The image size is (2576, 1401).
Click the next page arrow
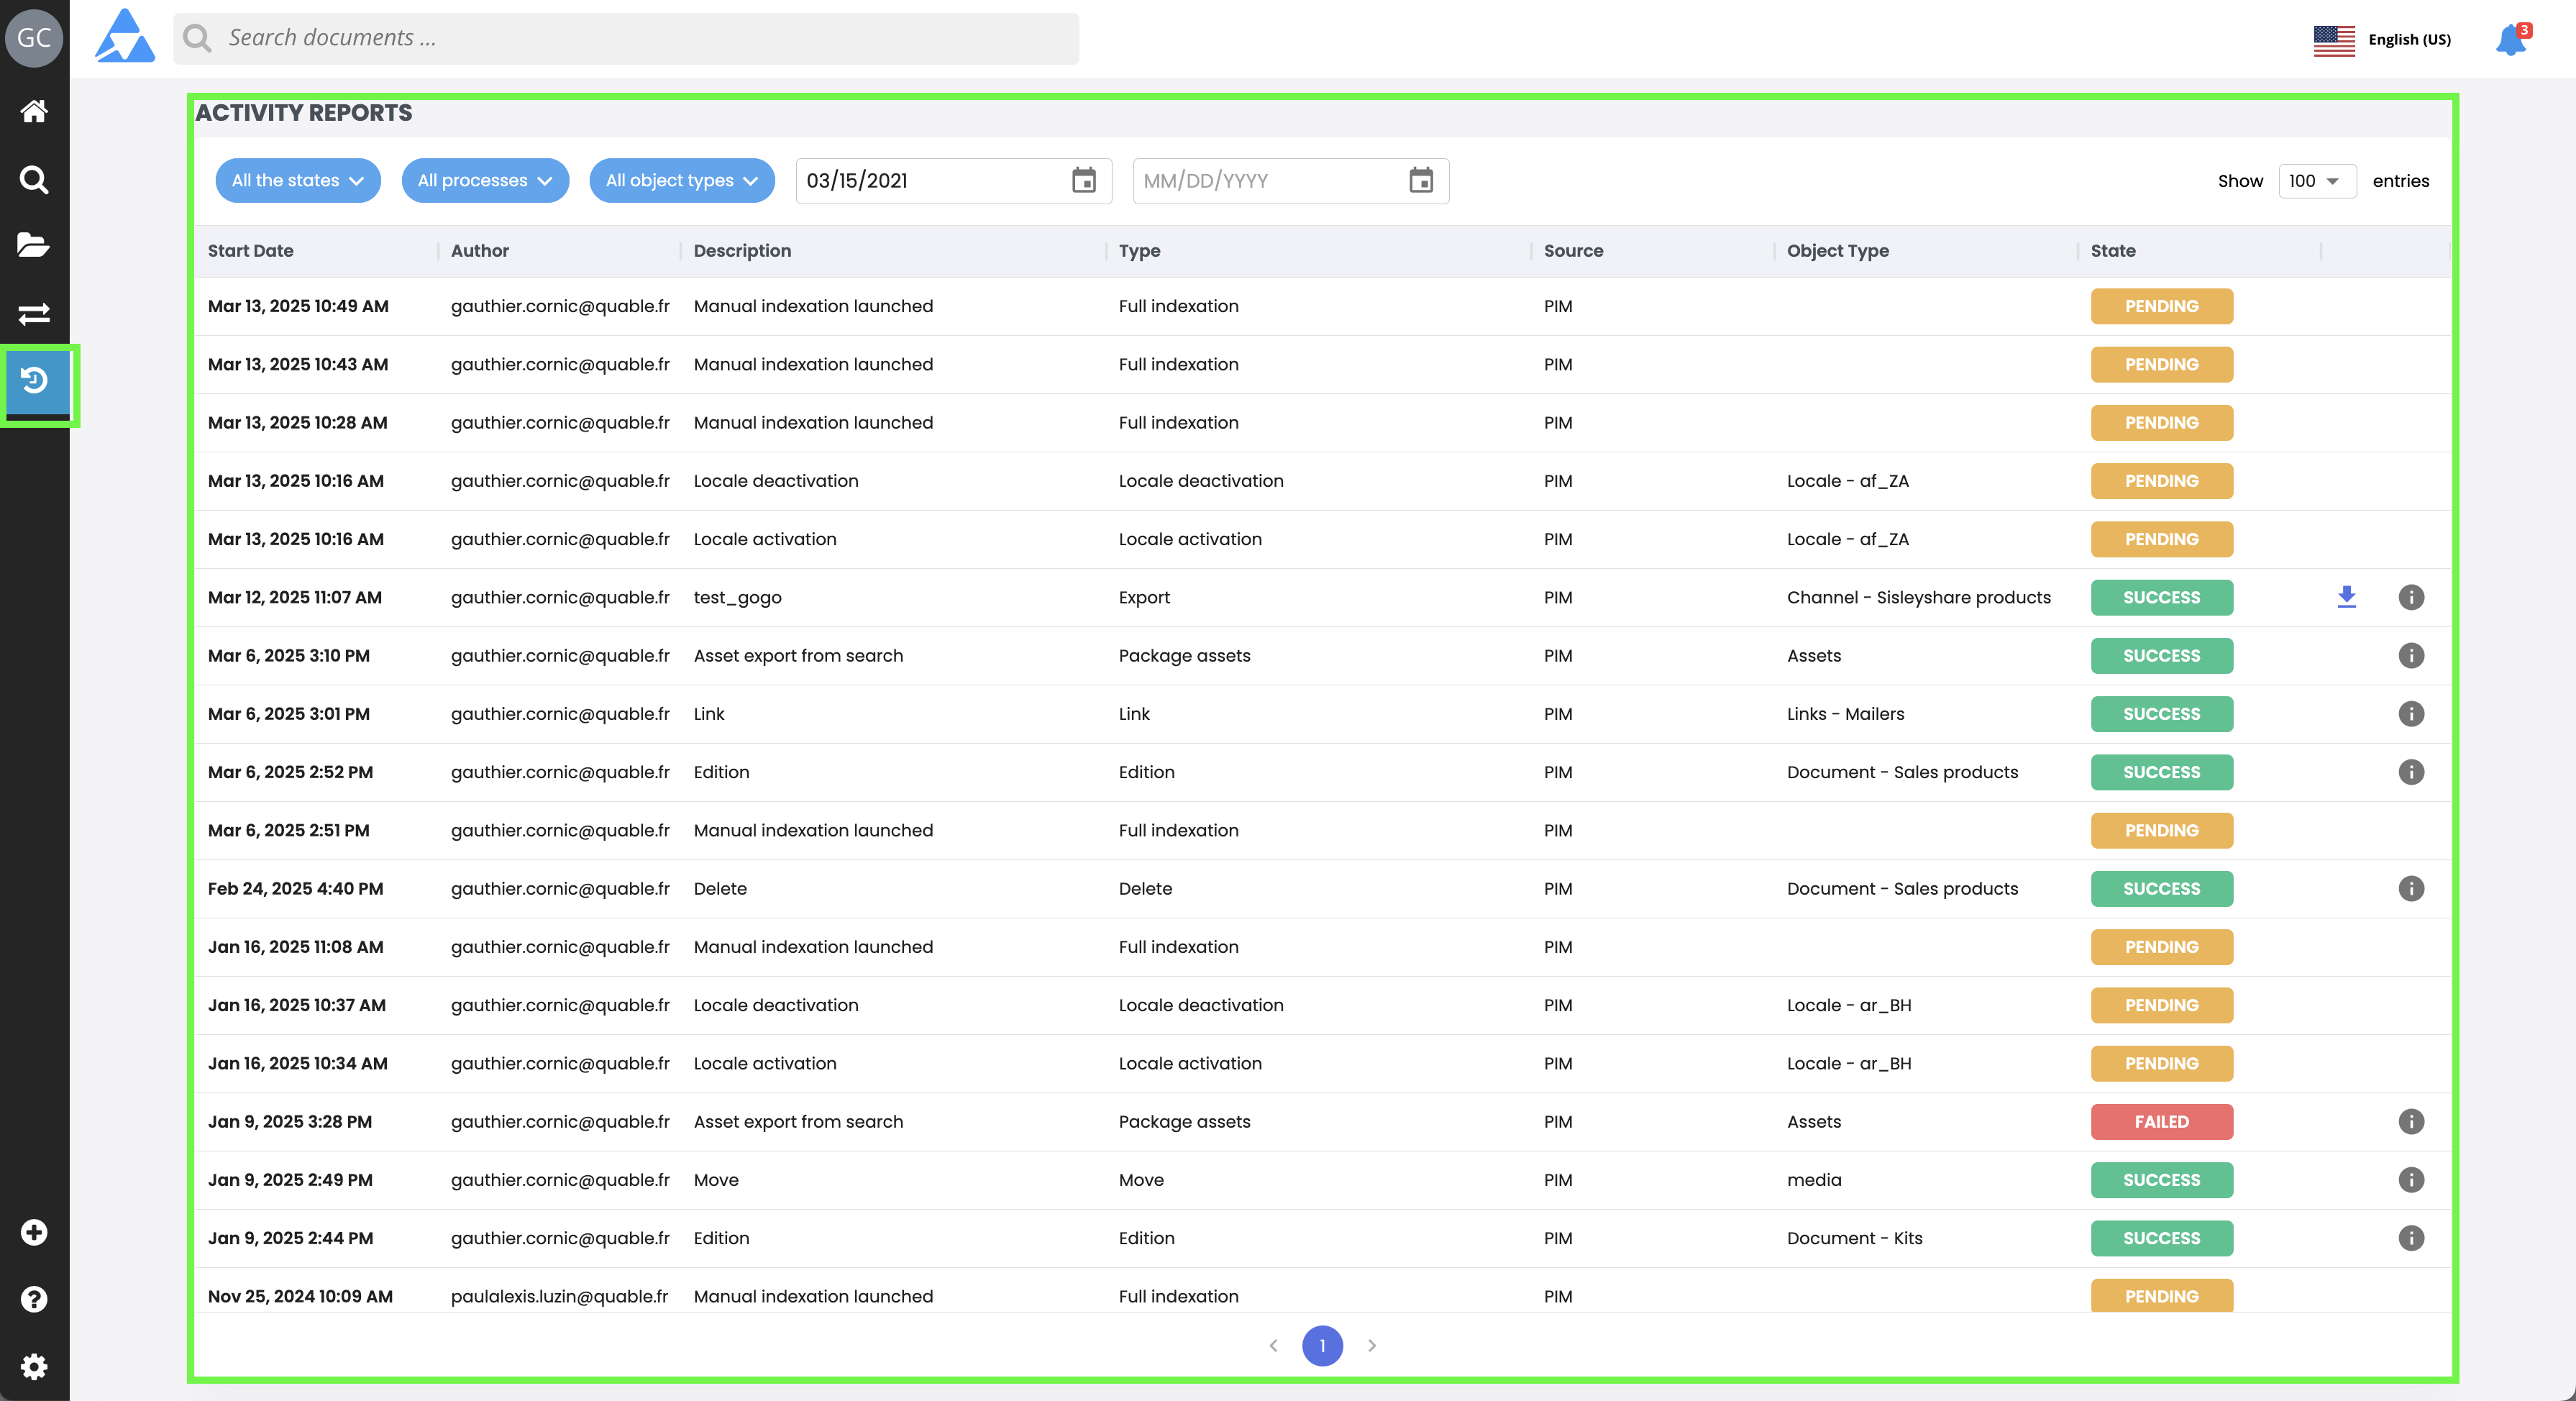[x=1372, y=1345]
